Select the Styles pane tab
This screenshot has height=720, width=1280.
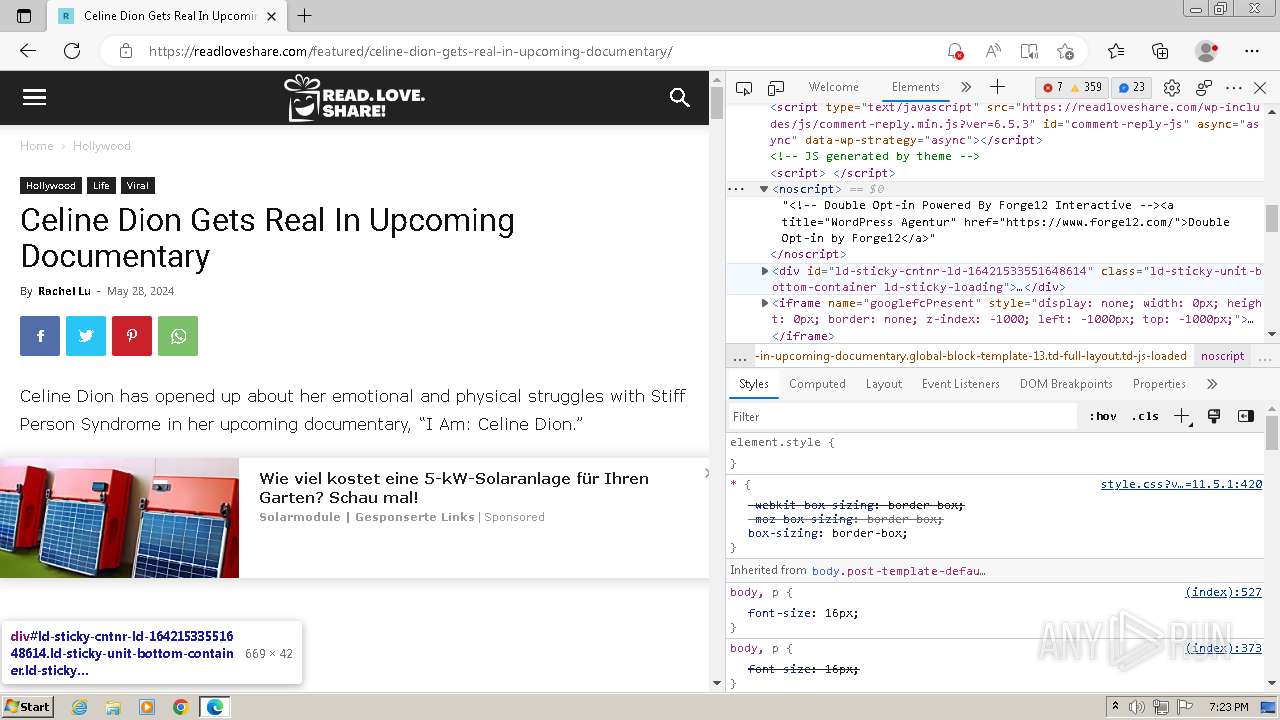[x=753, y=384]
